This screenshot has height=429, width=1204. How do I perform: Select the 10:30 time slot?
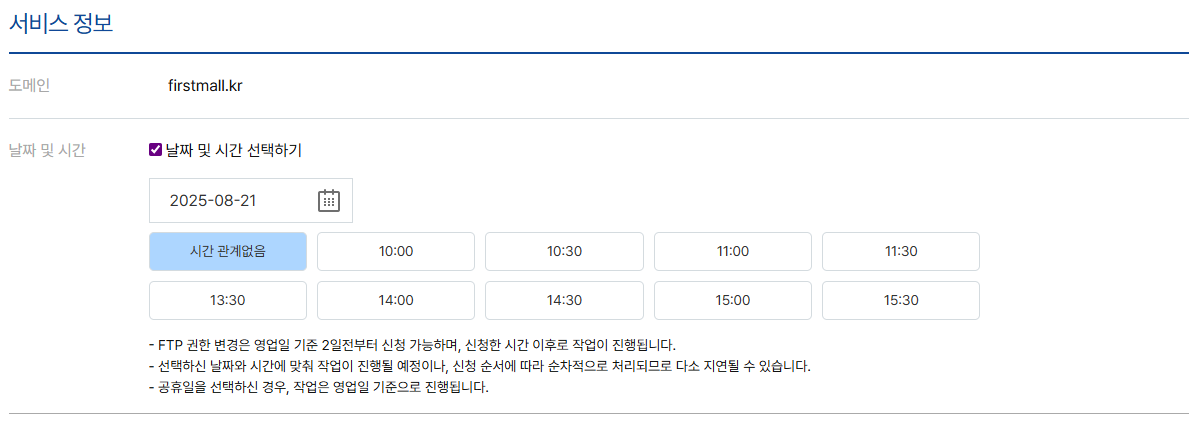pos(564,251)
